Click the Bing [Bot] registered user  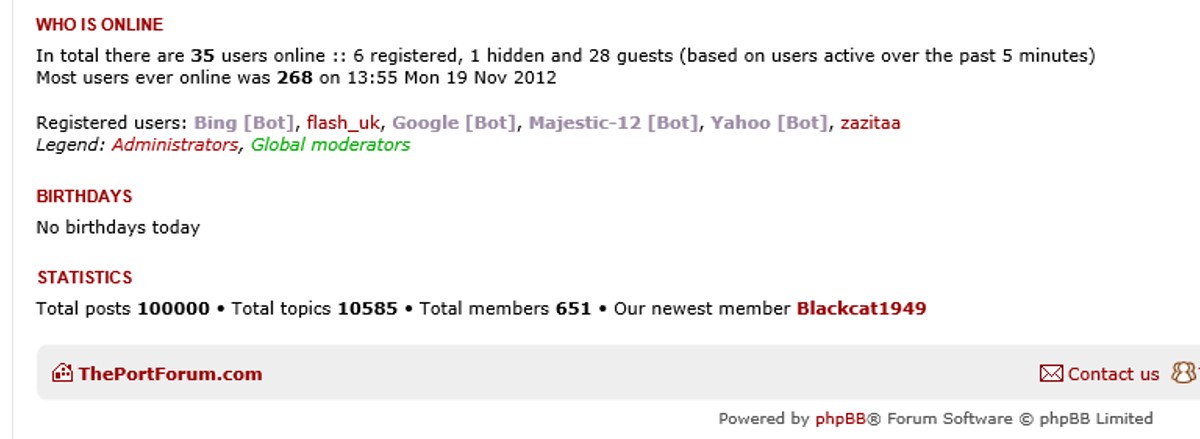(245, 123)
